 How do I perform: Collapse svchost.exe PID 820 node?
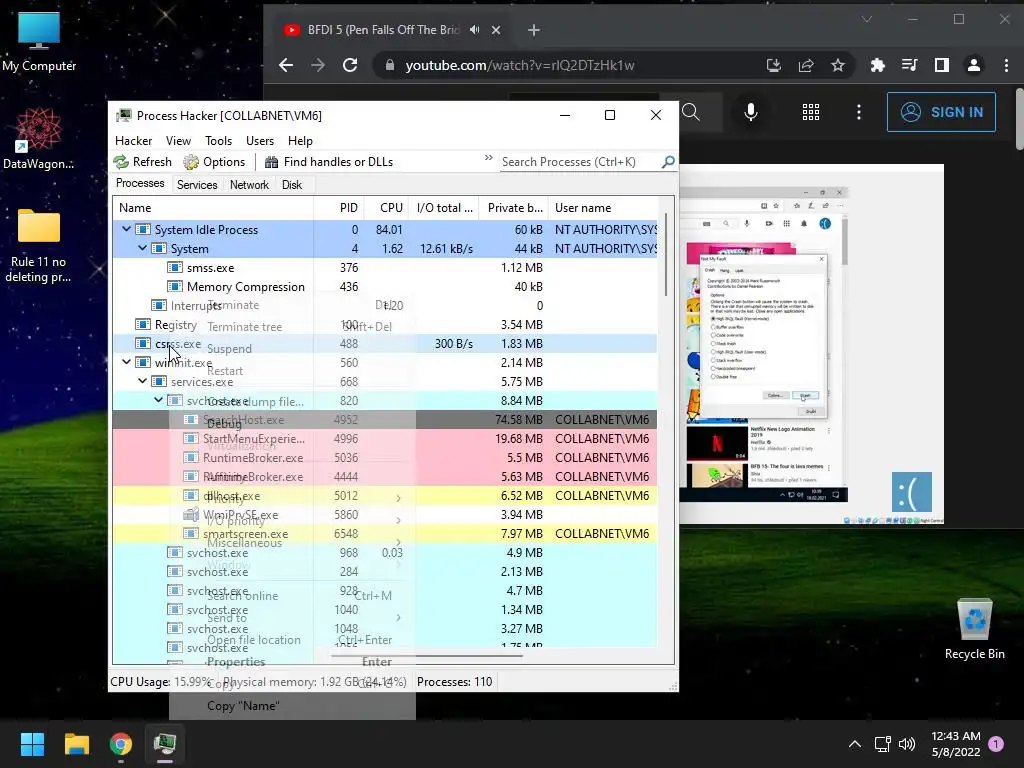(x=158, y=400)
